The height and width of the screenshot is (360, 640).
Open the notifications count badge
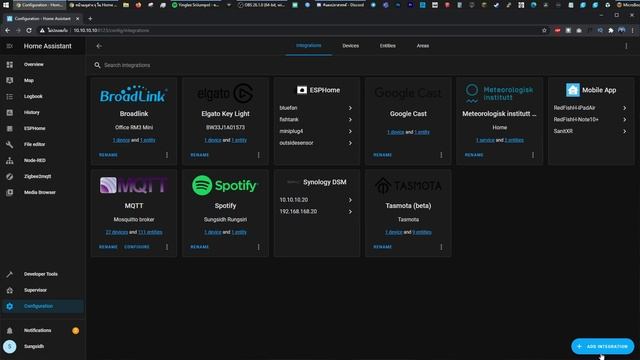[x=76, y=331]
